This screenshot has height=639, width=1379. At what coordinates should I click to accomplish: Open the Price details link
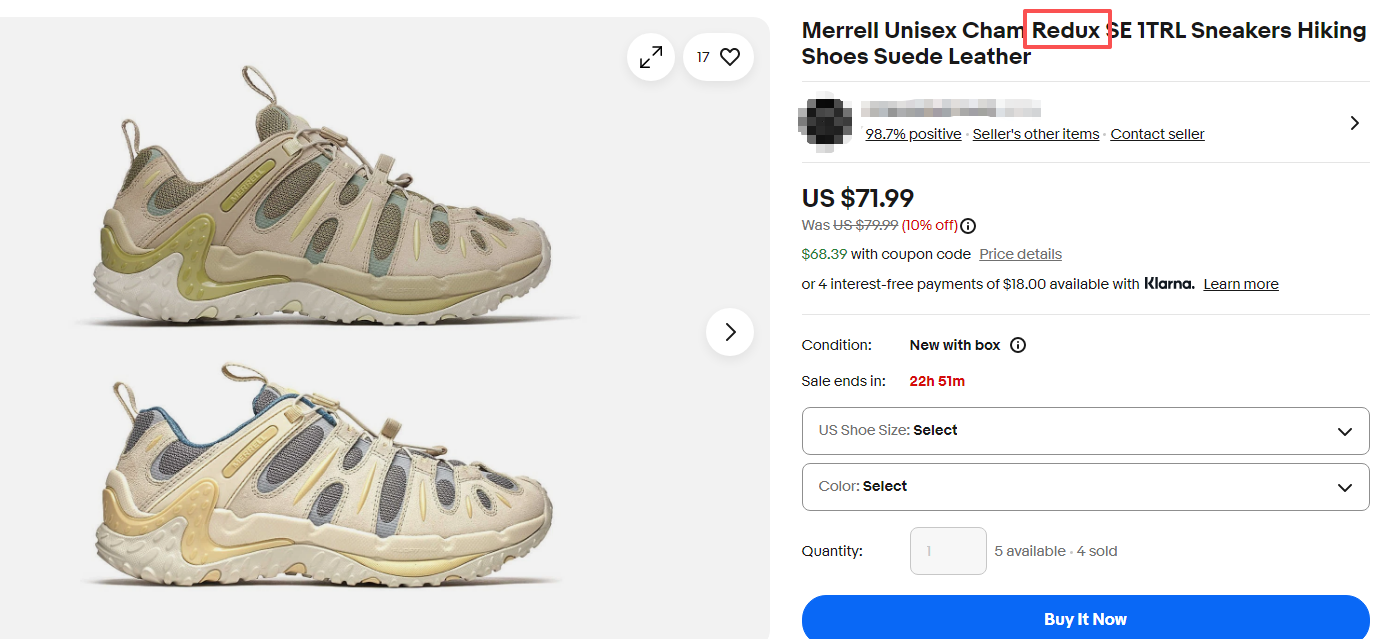[x=1020, y=254]
